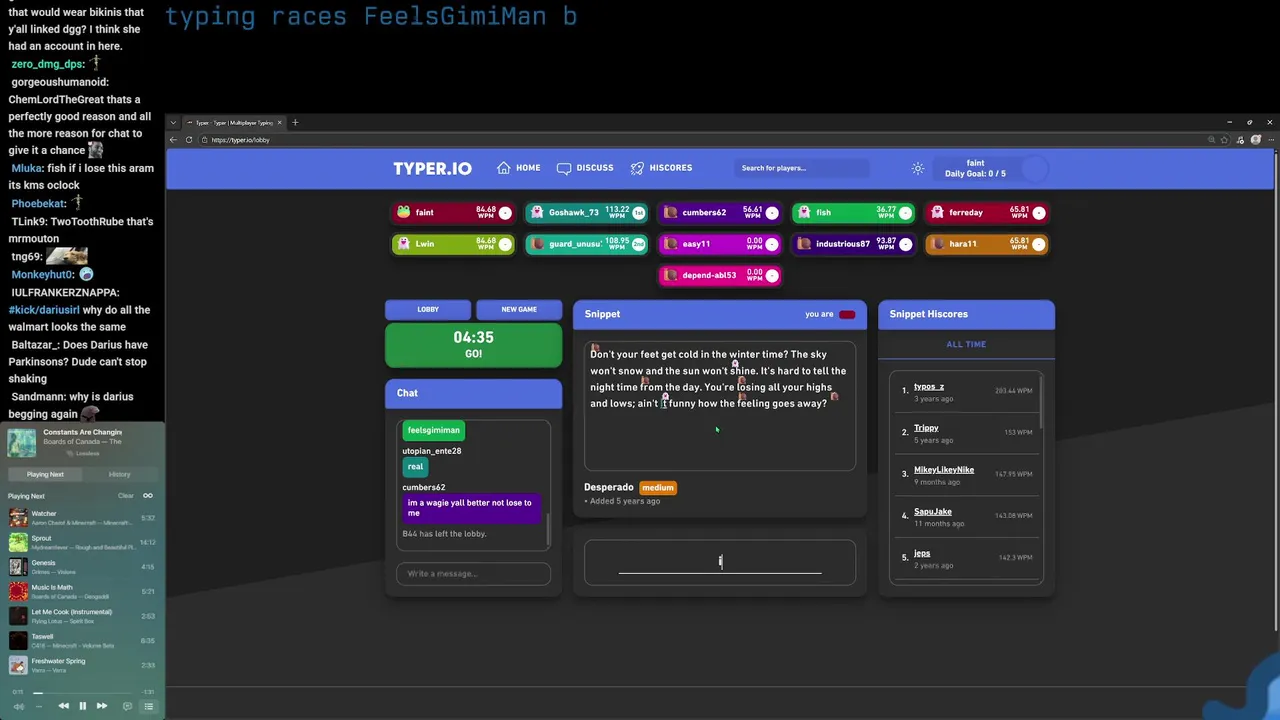
Task: Click the medium difficulty badge
Action: point(658,487)
